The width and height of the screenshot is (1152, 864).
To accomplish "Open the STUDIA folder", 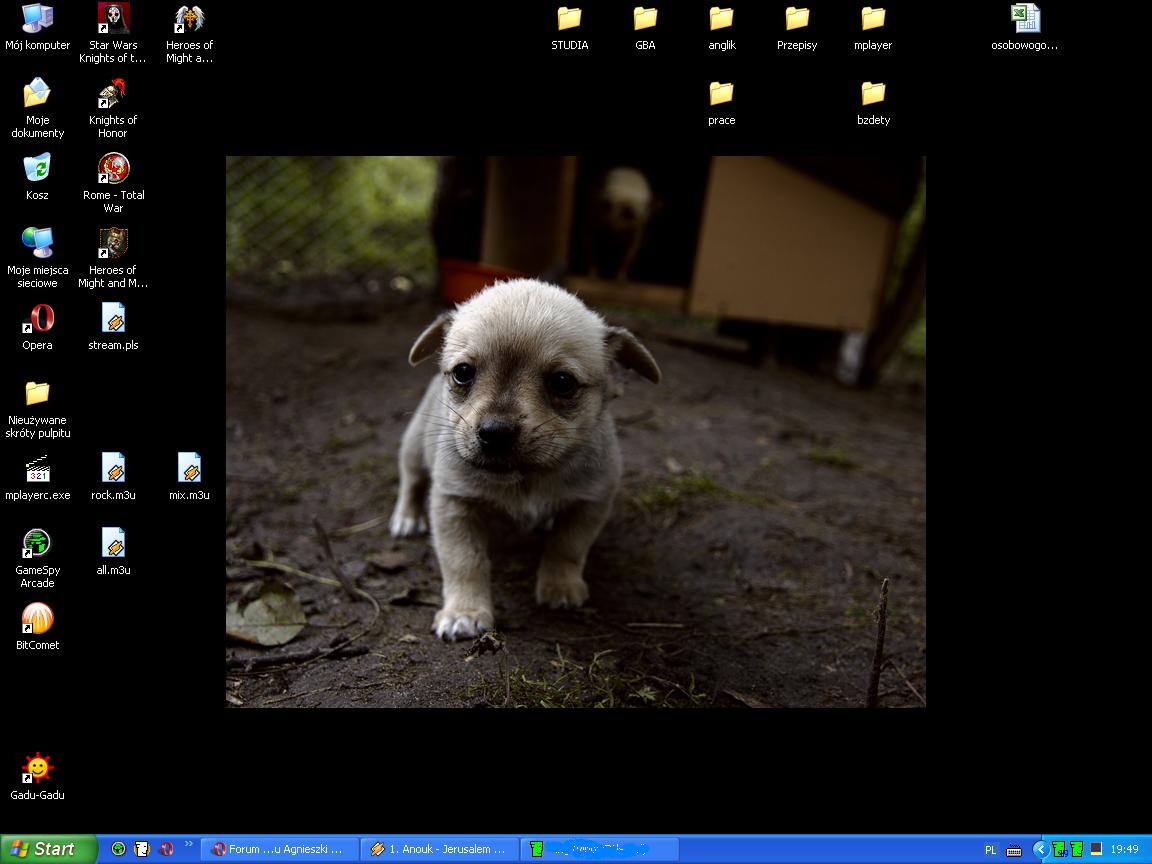I will point(569,19).
